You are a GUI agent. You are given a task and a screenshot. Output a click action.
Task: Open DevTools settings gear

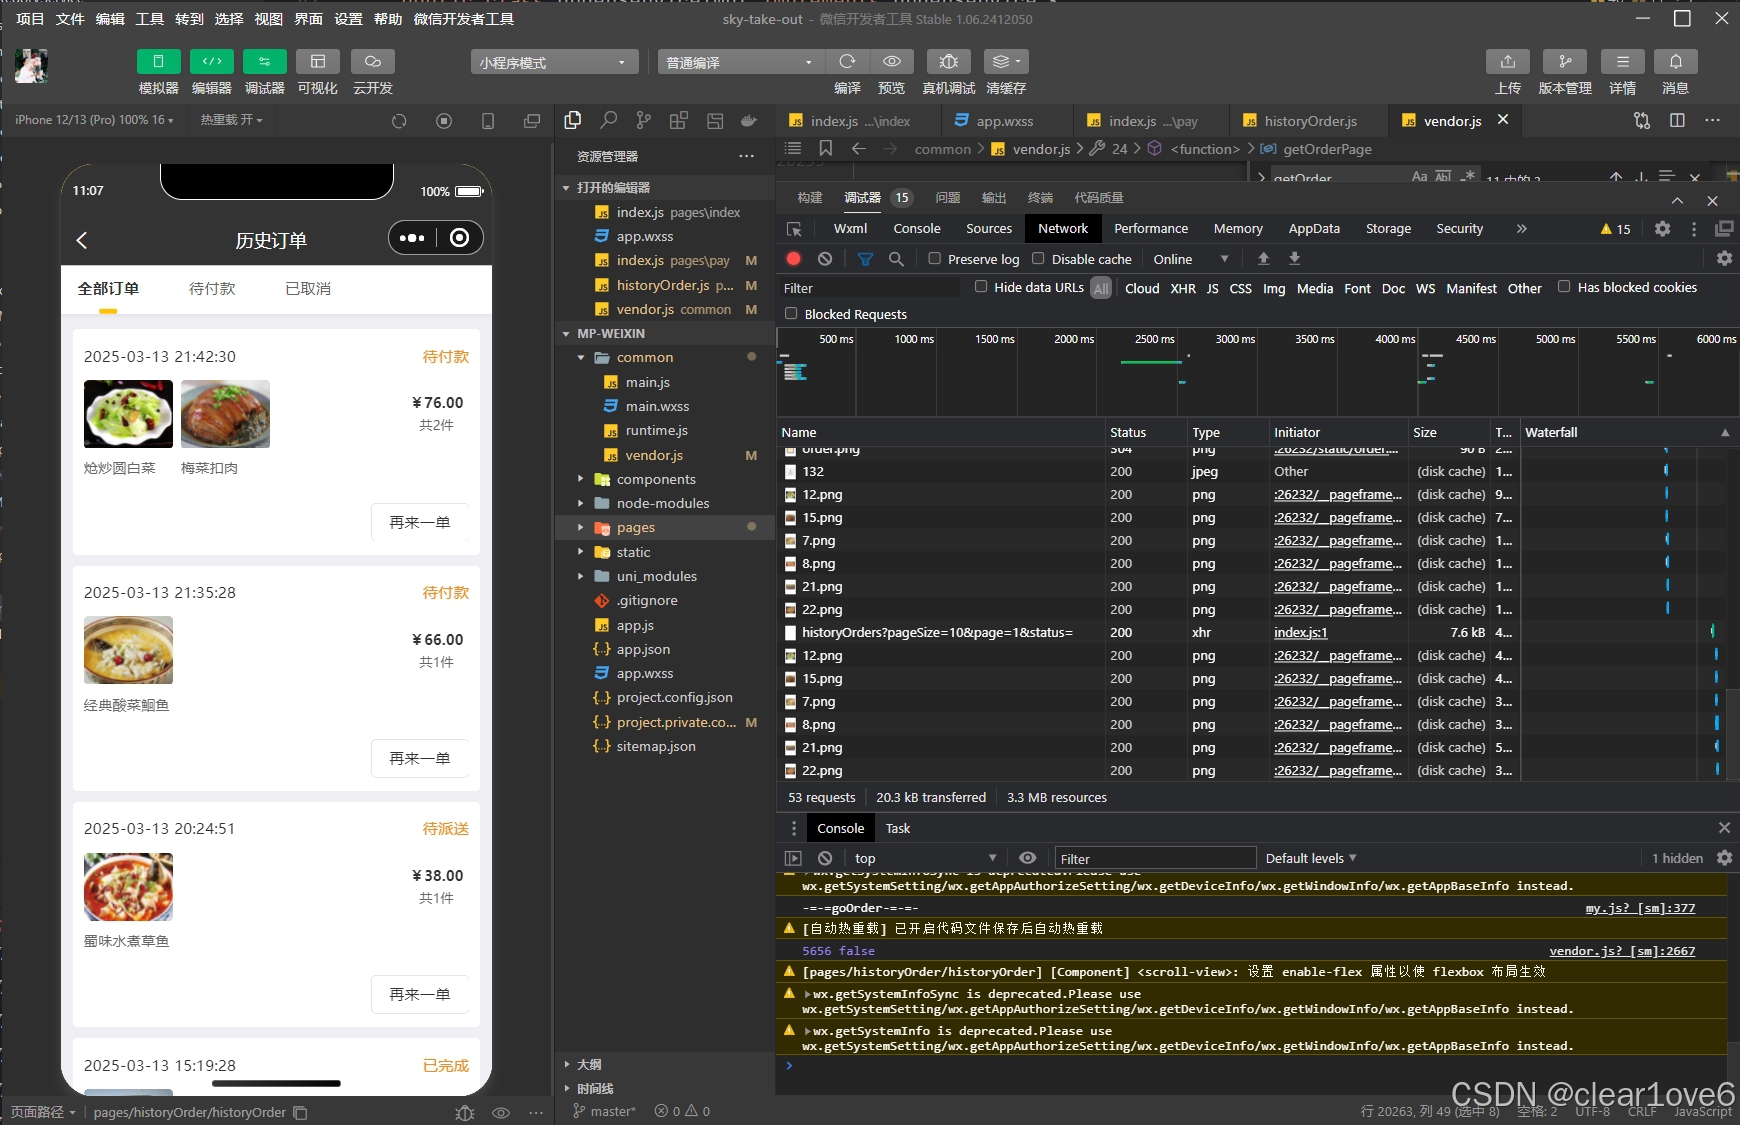(x=1662, y=229)
